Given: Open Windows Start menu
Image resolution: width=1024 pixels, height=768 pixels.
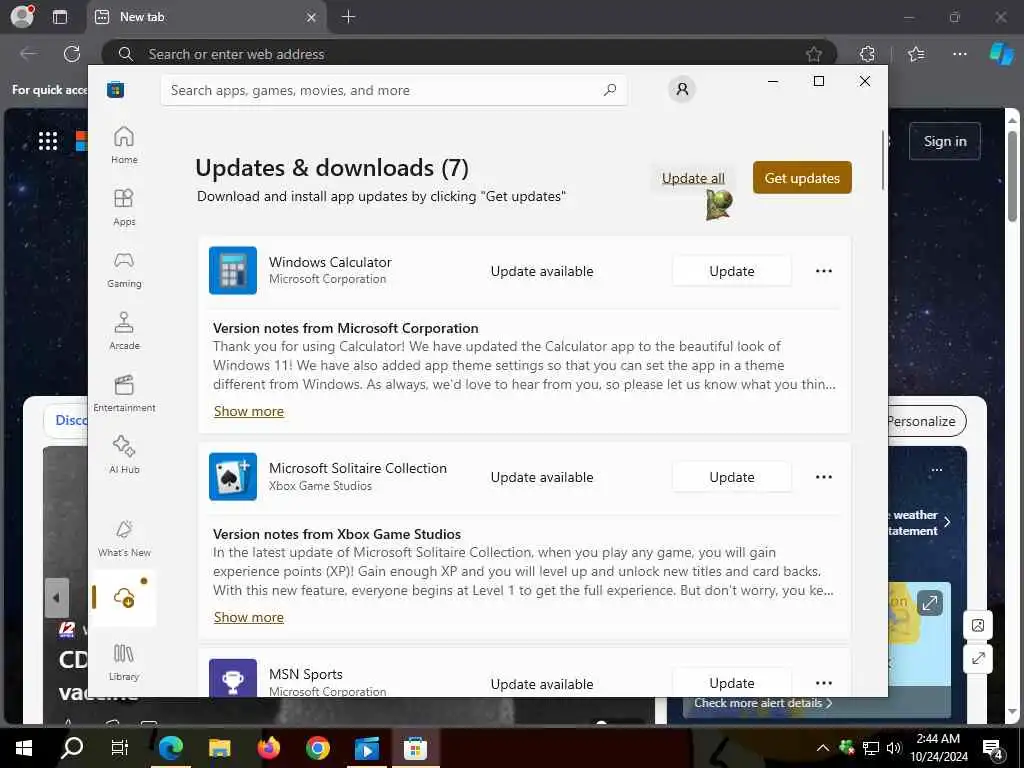Looking at the screenshot, I should tap(24, 748).
